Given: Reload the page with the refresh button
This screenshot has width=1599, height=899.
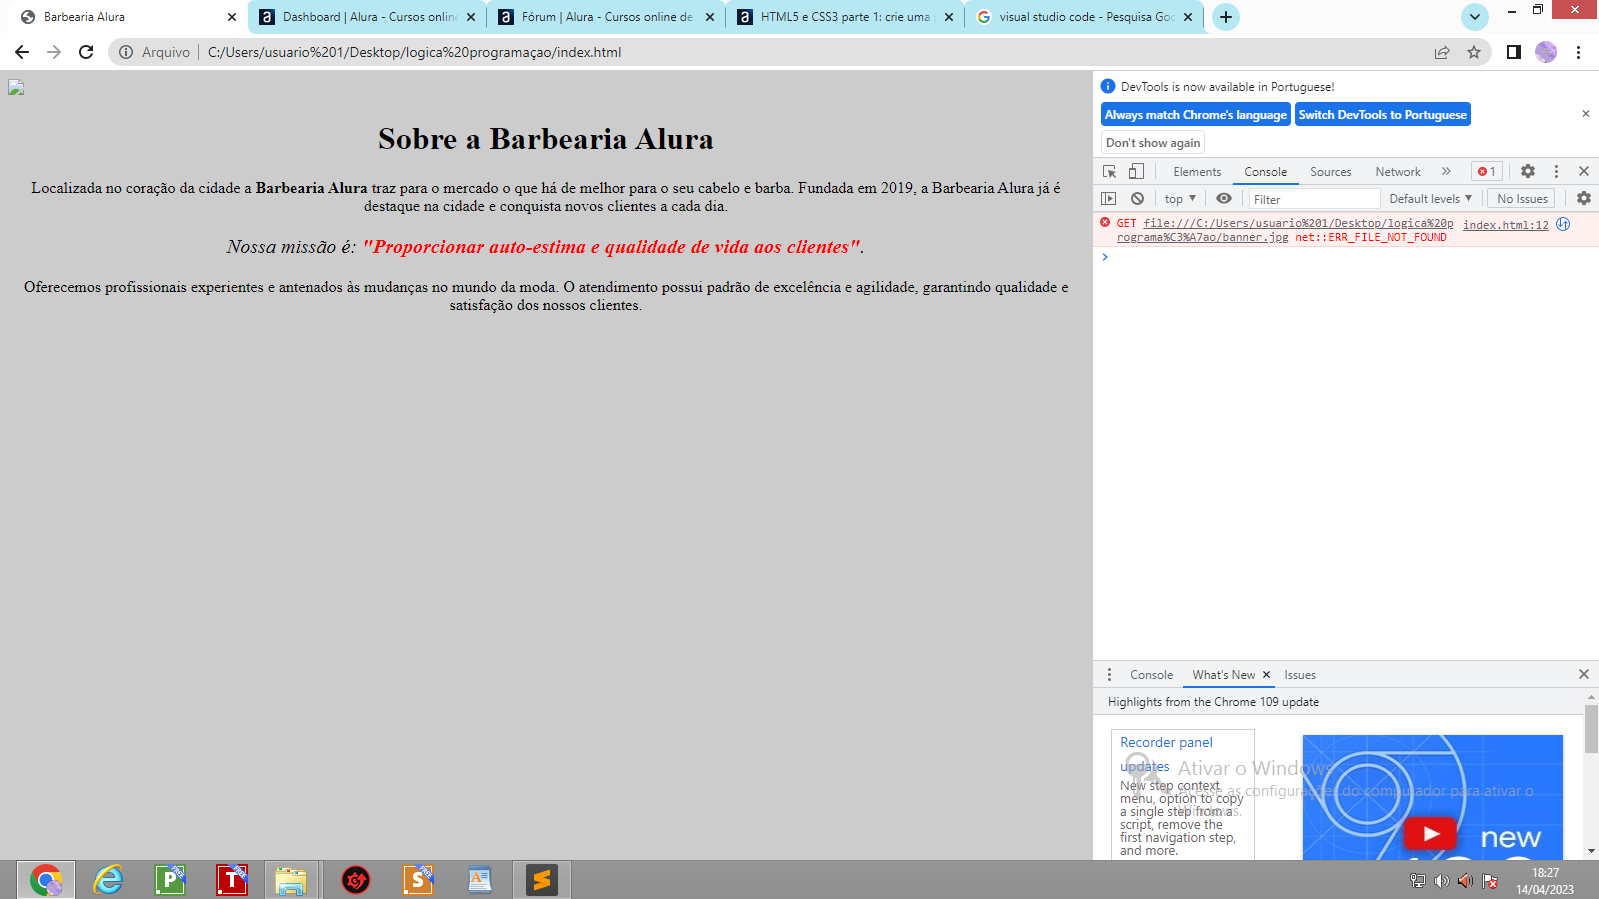Looking at the screenshot, I should tap(86, 52).
